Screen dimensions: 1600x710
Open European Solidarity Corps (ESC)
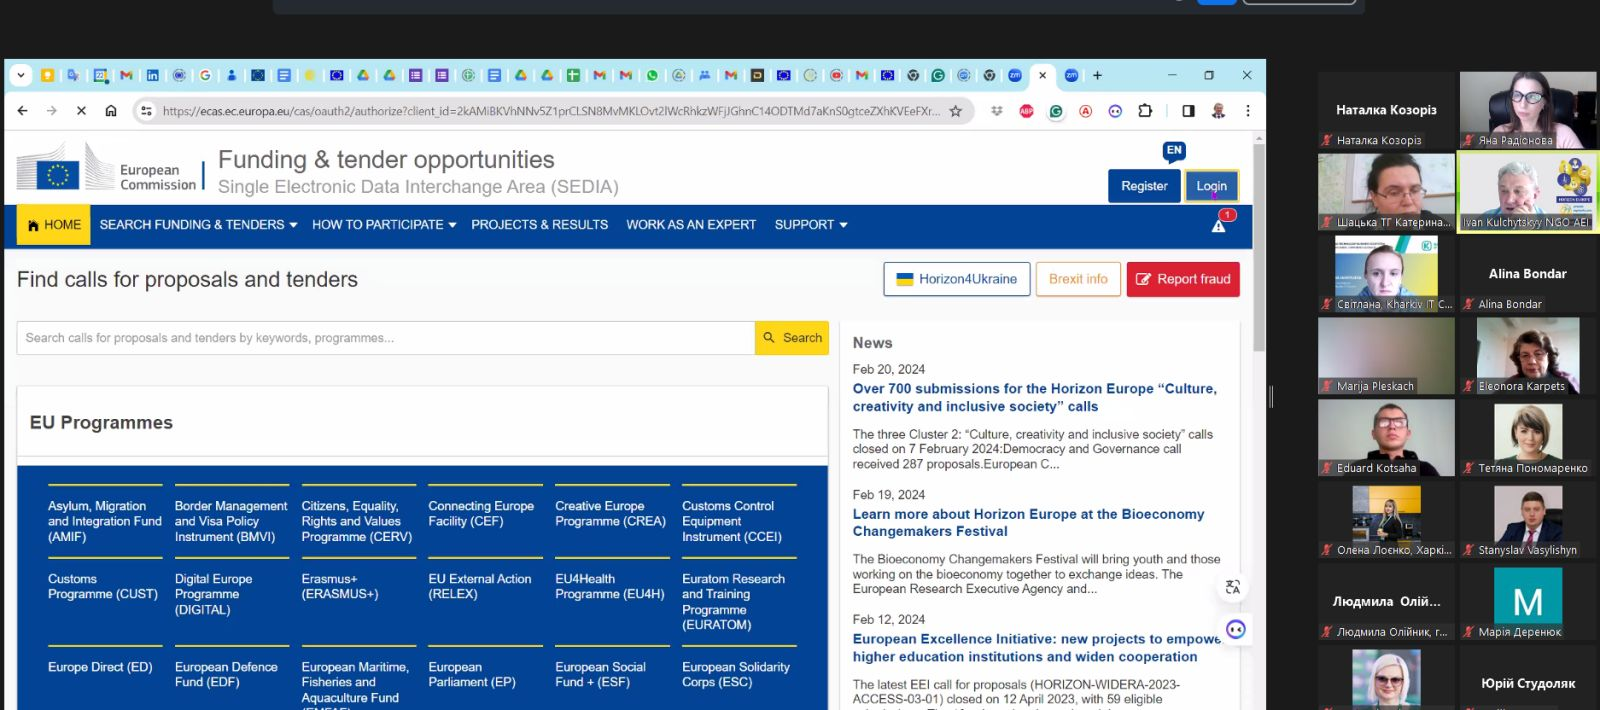point(736,675)
